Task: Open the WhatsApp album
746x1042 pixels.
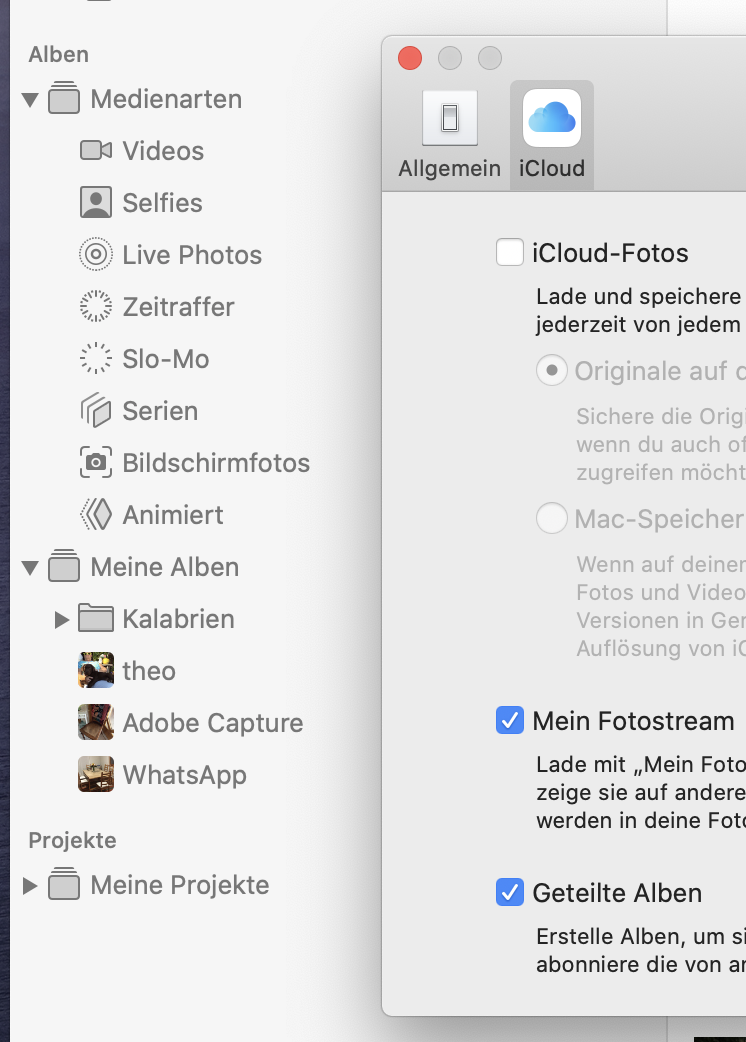Action: coord(184,775)
